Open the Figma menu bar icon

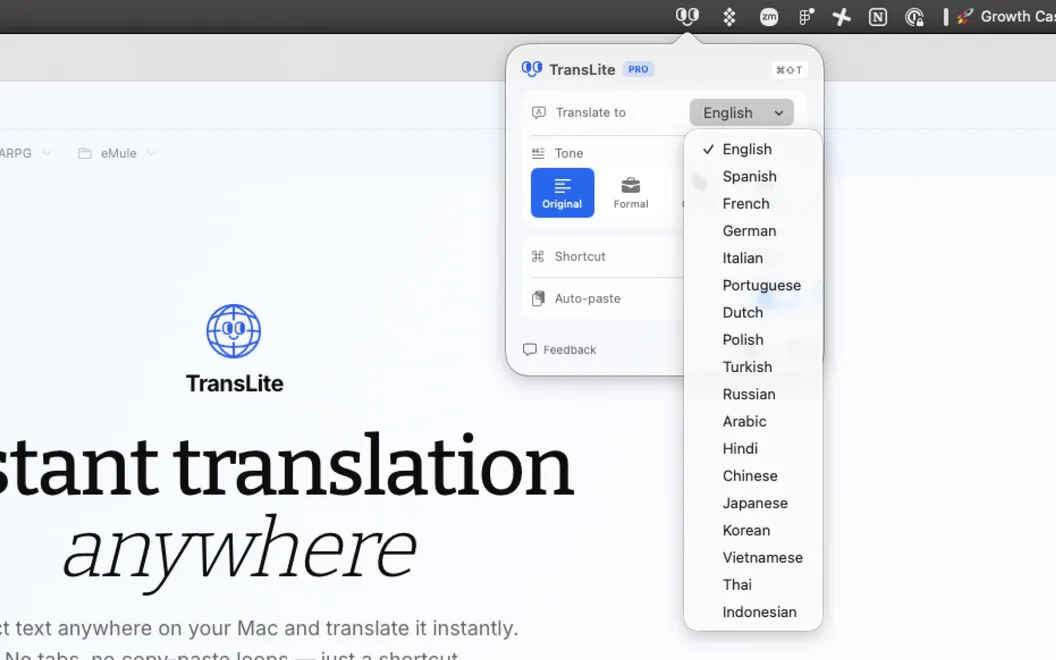click(x=805, y=17)
